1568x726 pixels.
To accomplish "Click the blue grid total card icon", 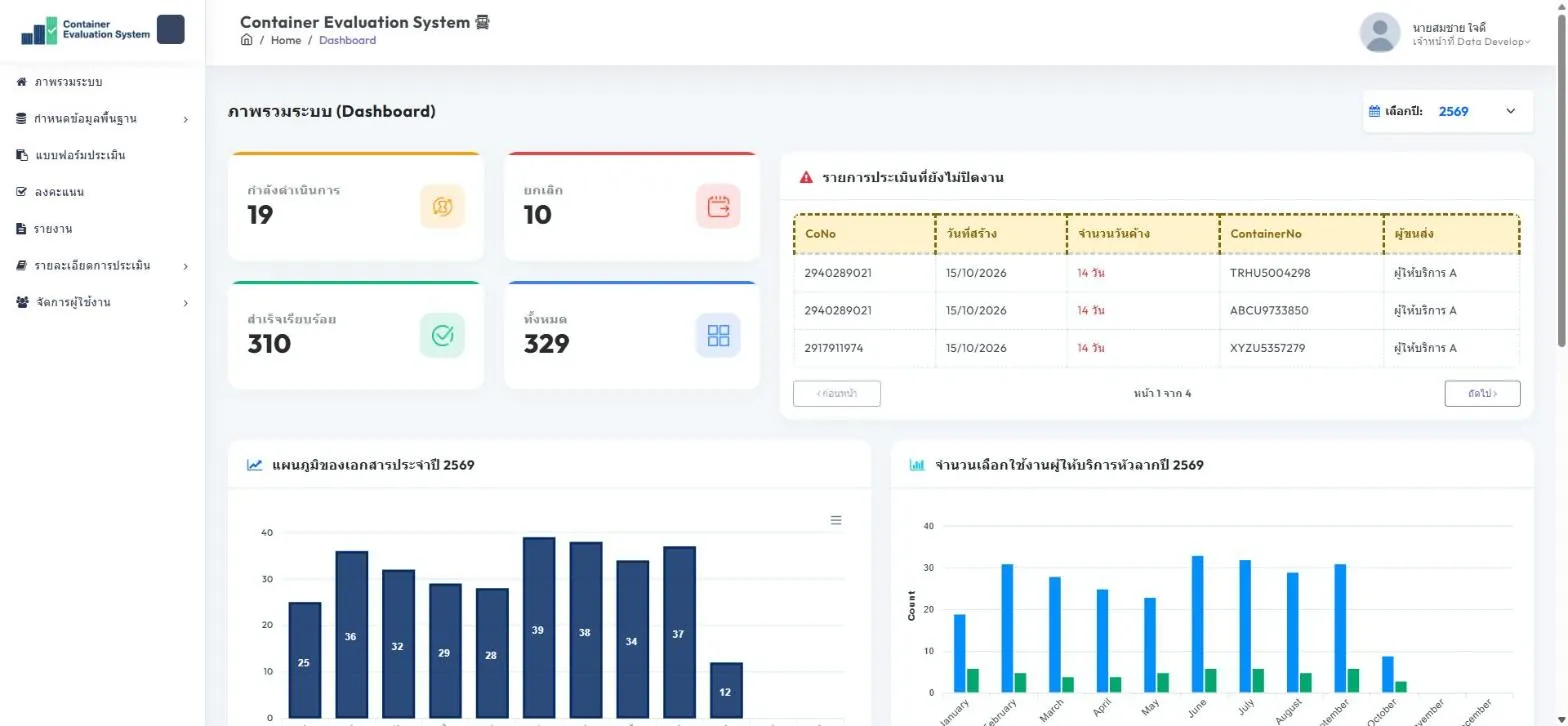I will 718,336.
